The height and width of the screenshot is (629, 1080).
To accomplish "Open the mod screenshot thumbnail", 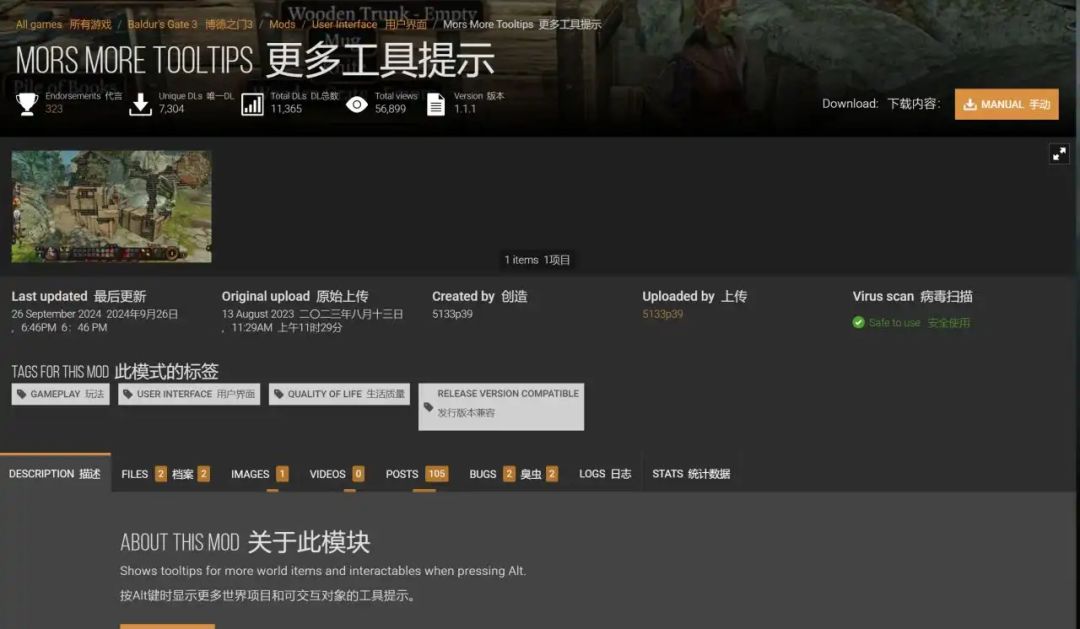I will (112, 207).
